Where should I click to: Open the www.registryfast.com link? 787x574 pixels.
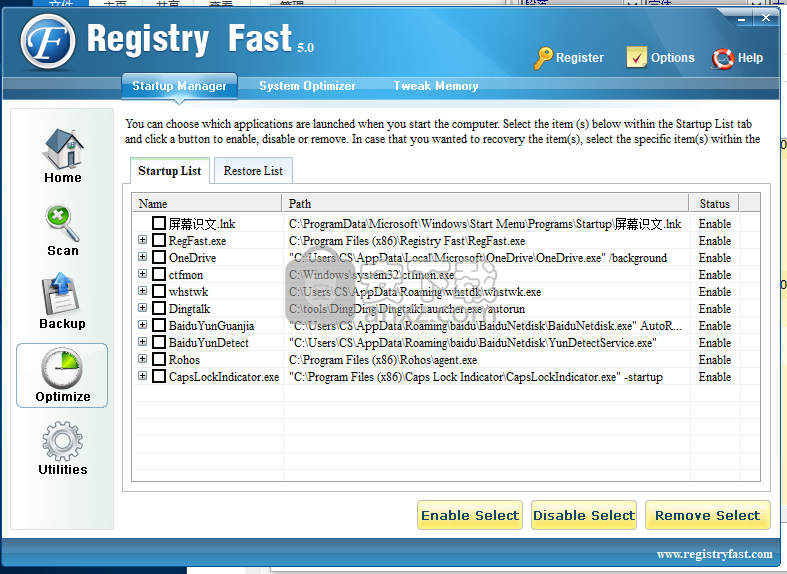click(714, 554)
